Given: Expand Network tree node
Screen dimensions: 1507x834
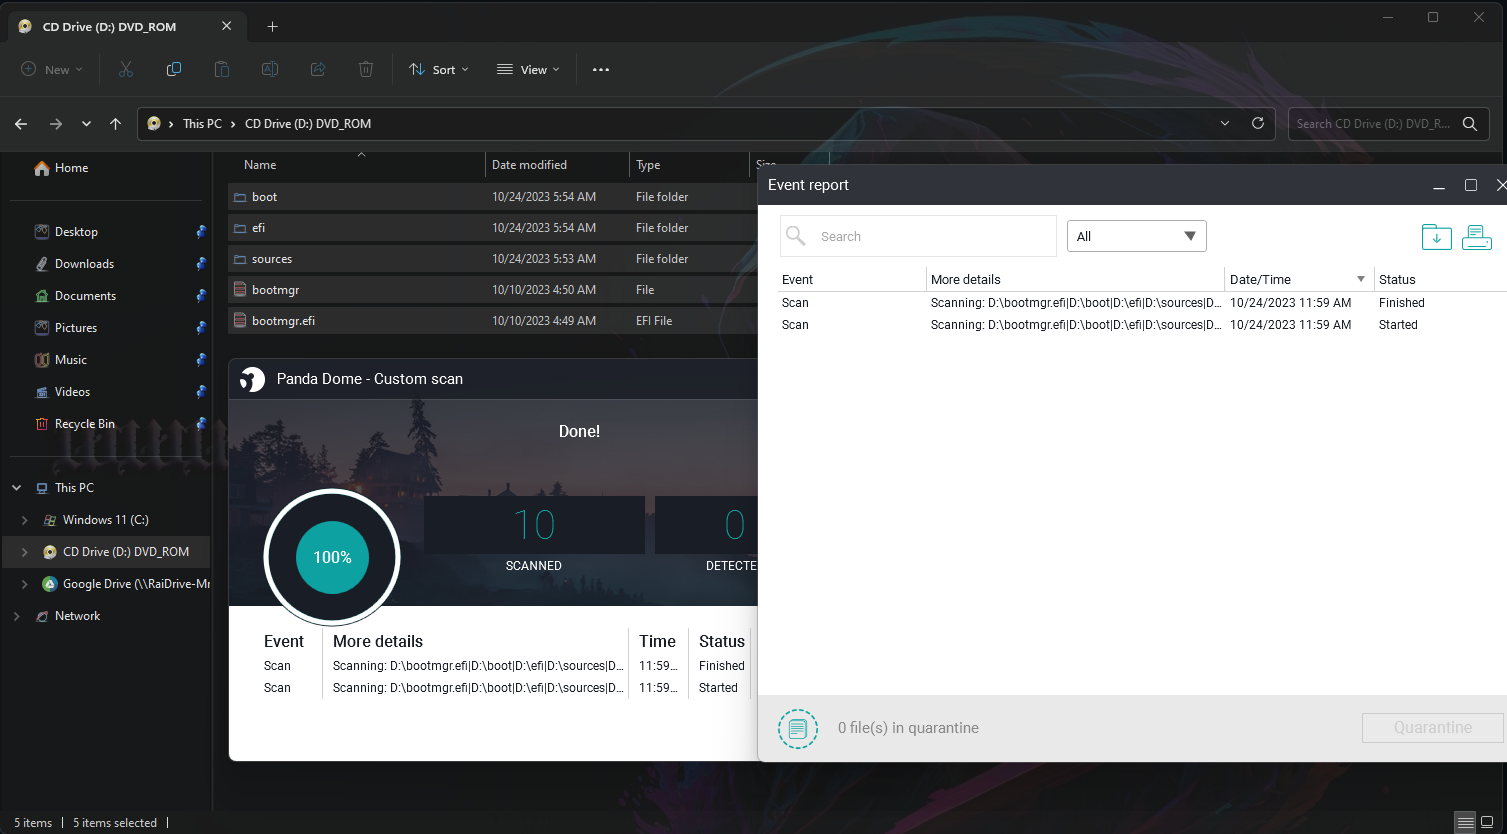Looking at the screenshot, I should pos(16,616).
